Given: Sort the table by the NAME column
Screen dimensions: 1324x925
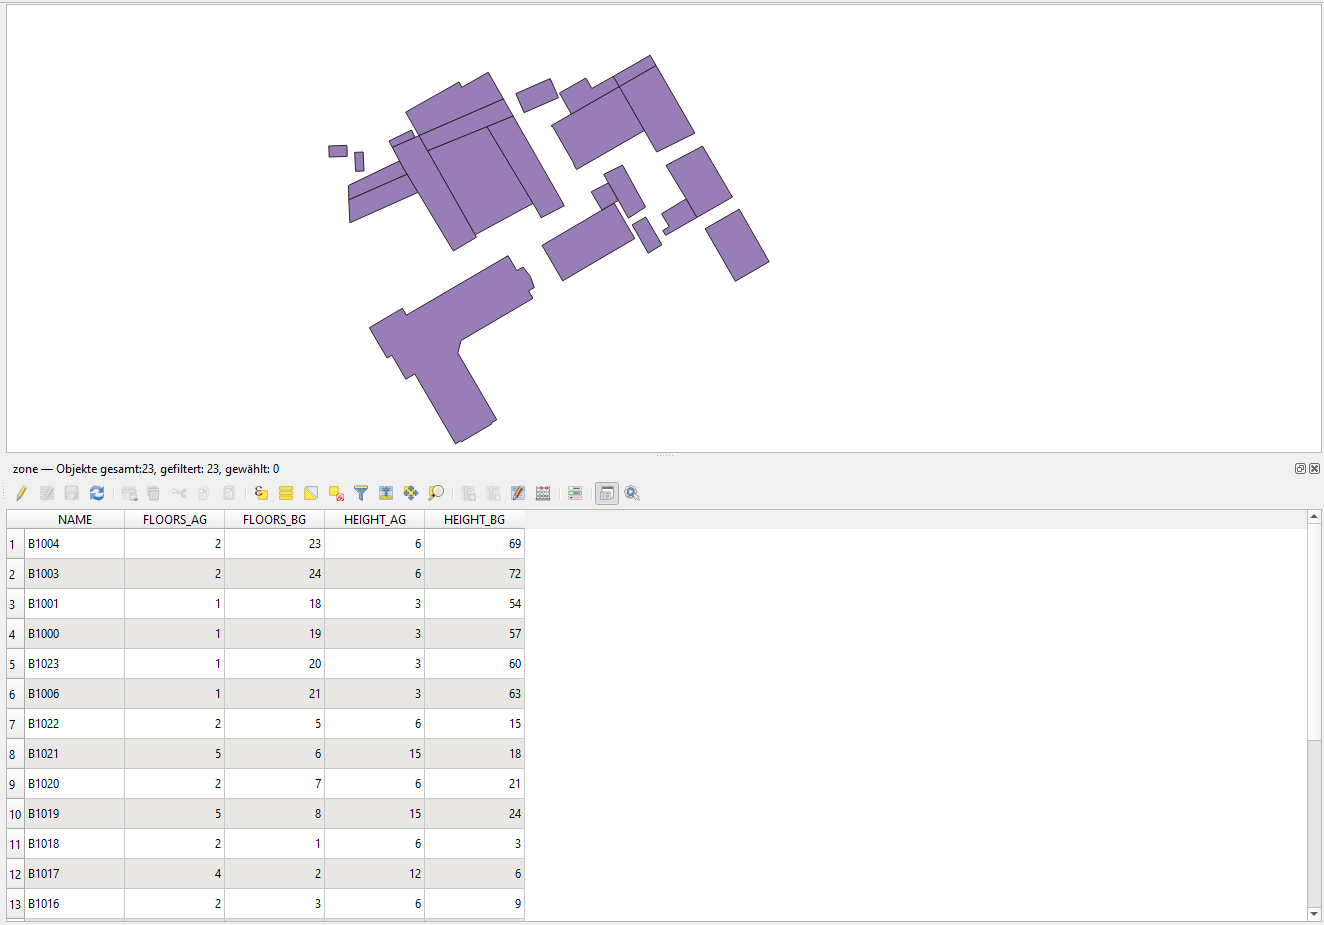Looking at the screenshot, I should (74, 519).
